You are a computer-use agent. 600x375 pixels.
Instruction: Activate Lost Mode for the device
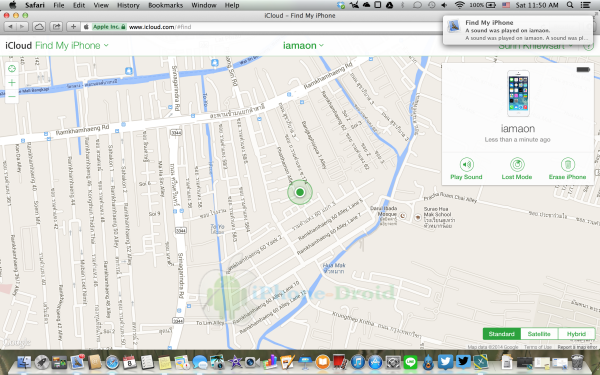tap(517, 169)
